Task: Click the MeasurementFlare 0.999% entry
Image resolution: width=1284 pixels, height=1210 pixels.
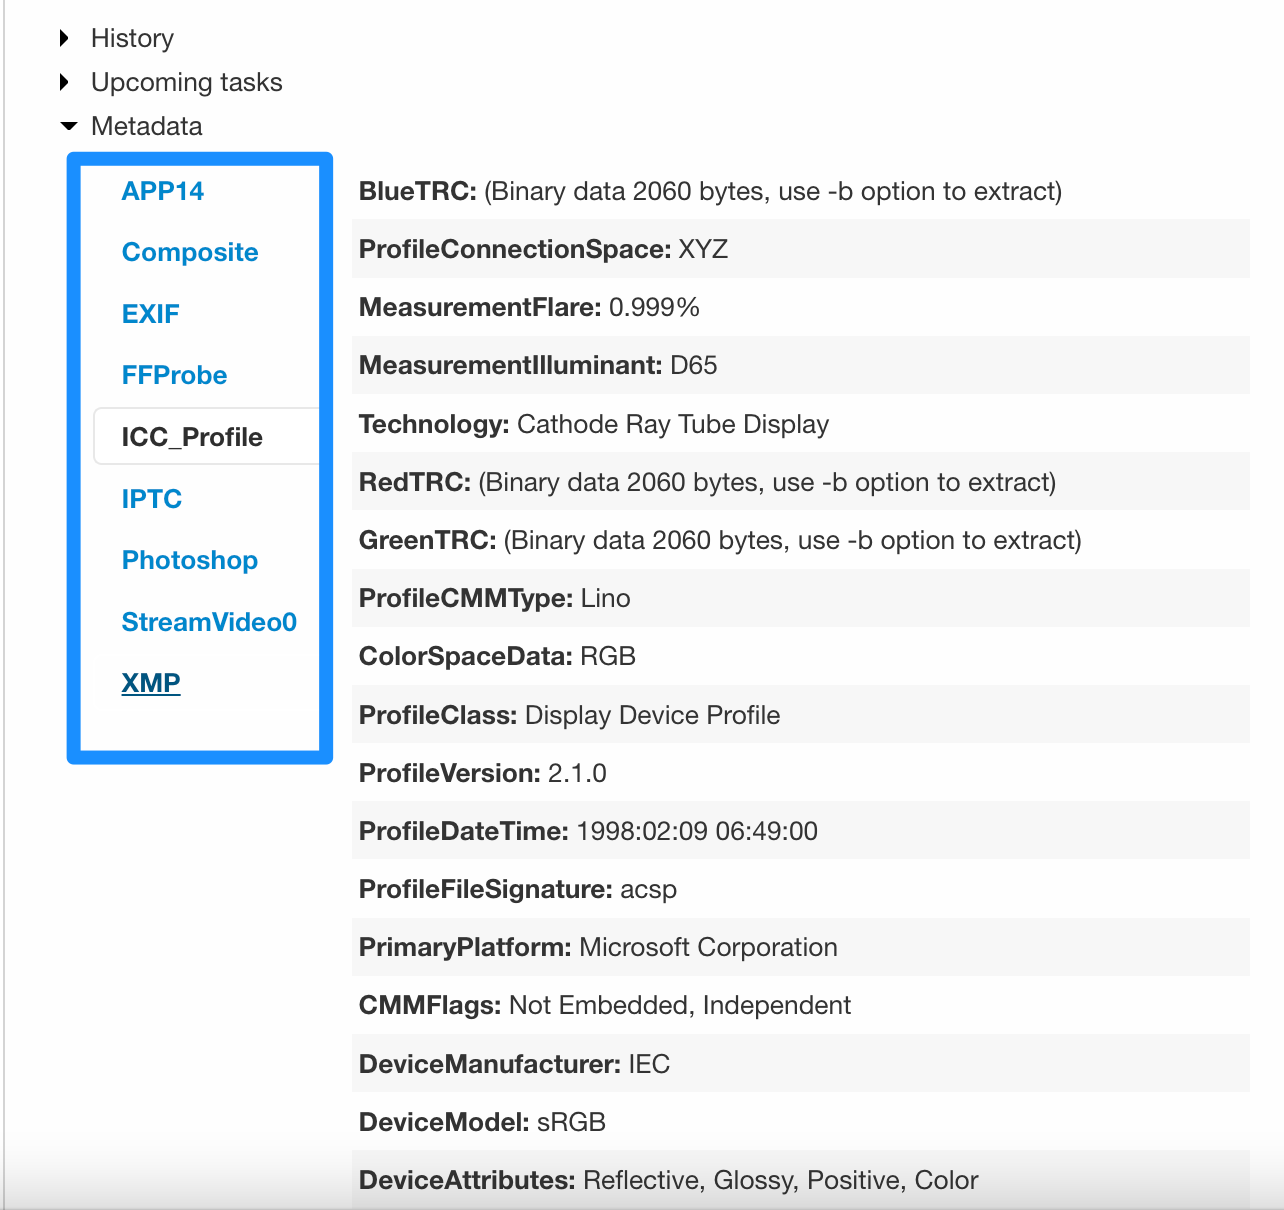Action: click(x=801, y=307)
